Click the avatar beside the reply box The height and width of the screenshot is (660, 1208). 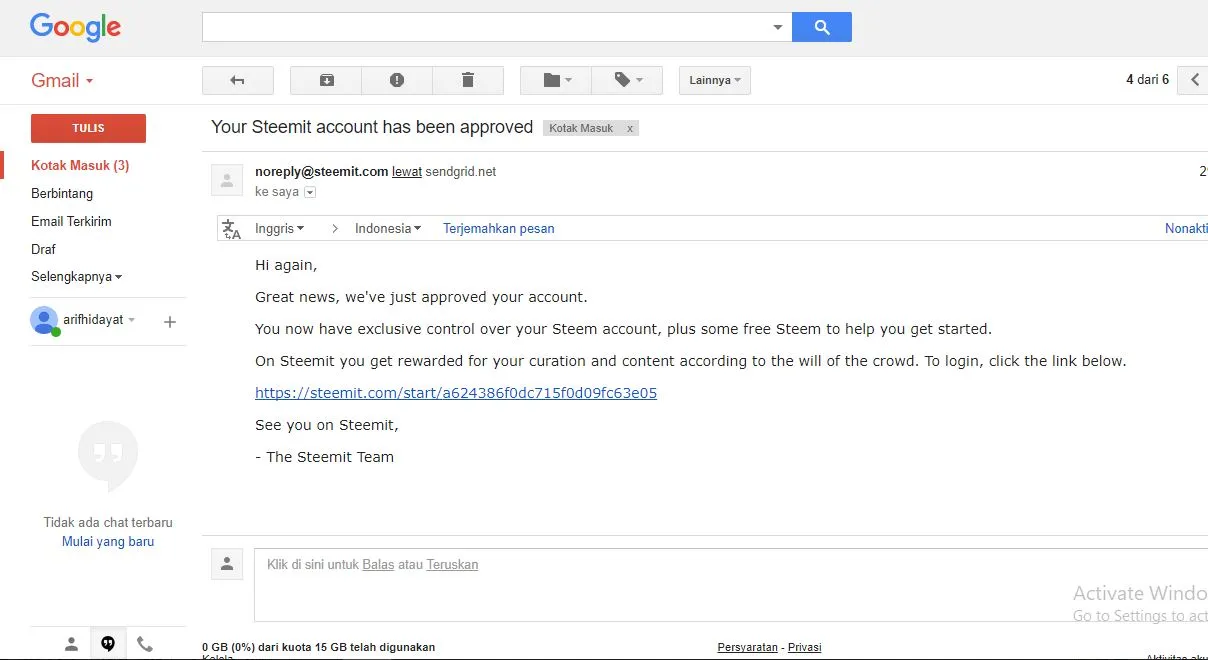pos(227,563)
